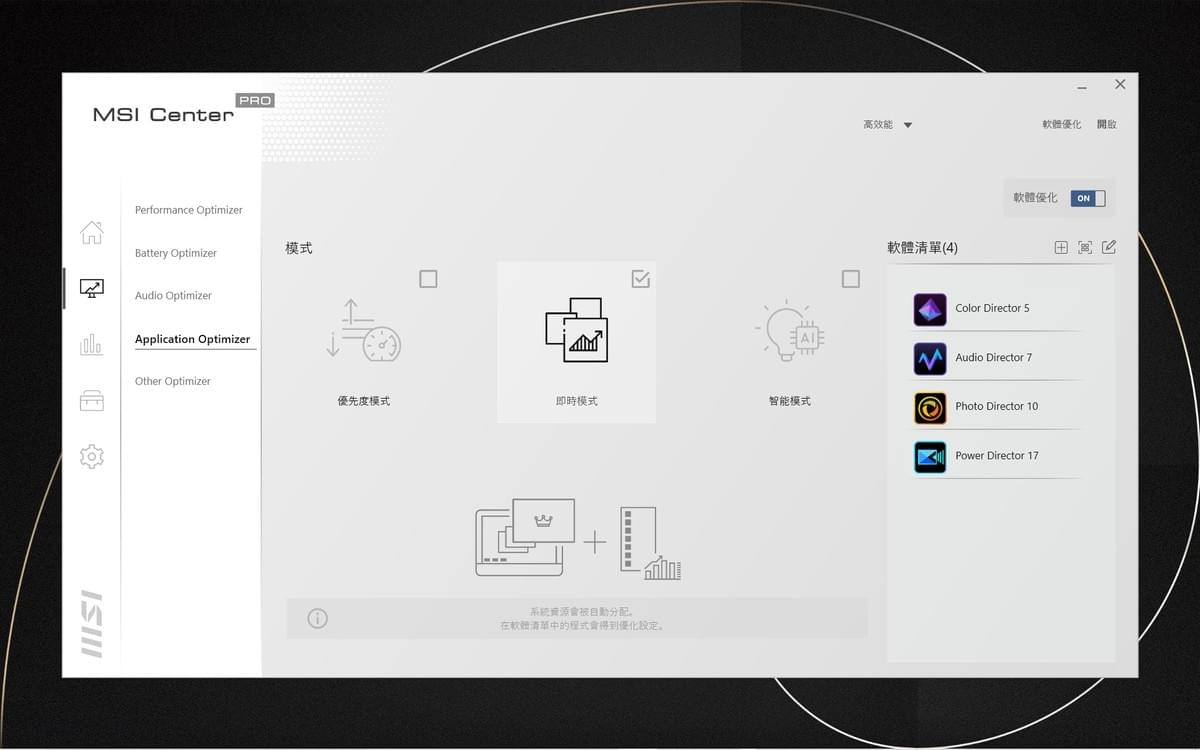Image resolution: width=1200 pixels, height=750 pixels.
Task: Click the scan software icon in list header
Action: tap(1085, 247)
